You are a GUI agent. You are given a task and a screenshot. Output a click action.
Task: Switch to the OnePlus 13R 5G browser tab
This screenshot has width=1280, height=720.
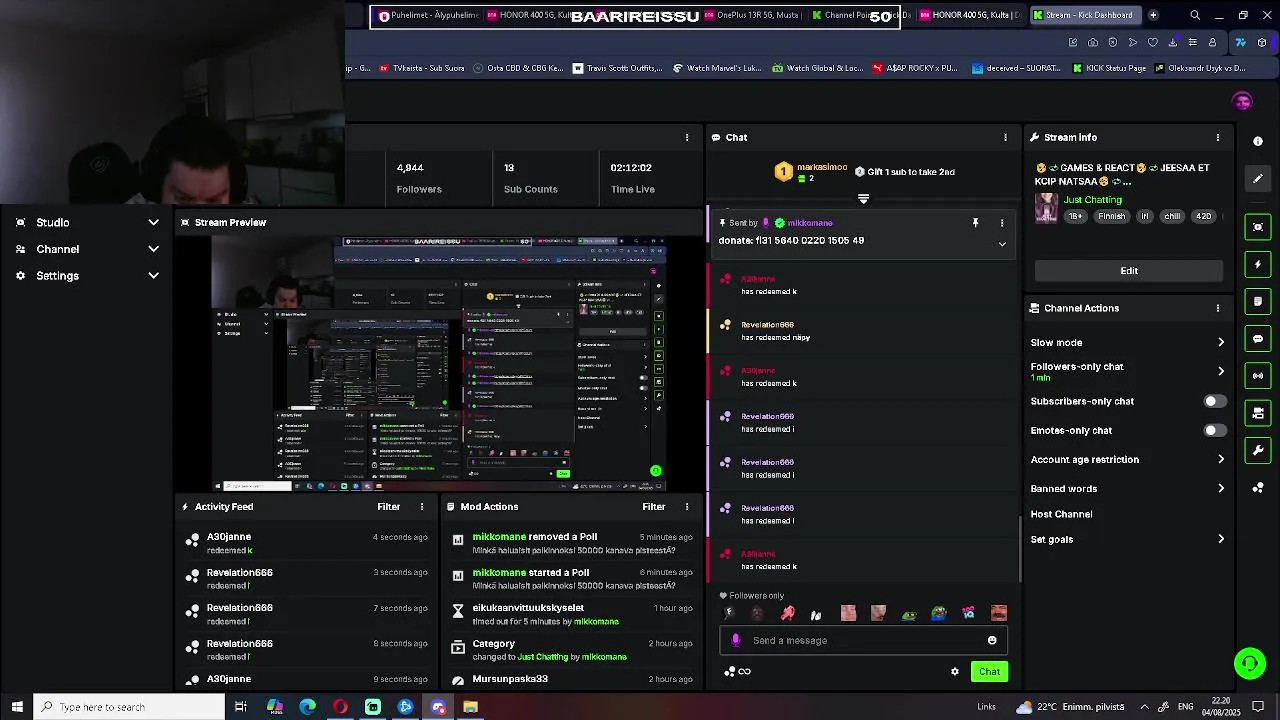coord(754,15)
